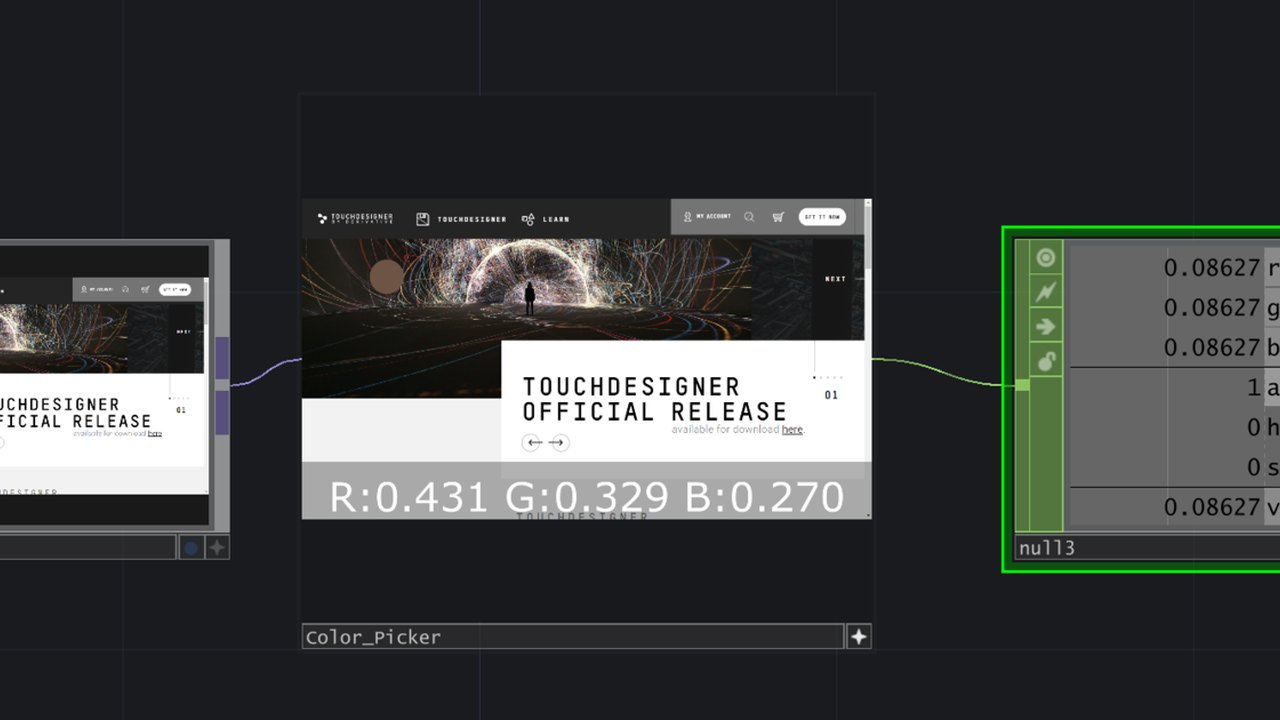
Task: Click the purple wire entering Color_Picker
Action: pyautogui.click(x=268, y=371)
